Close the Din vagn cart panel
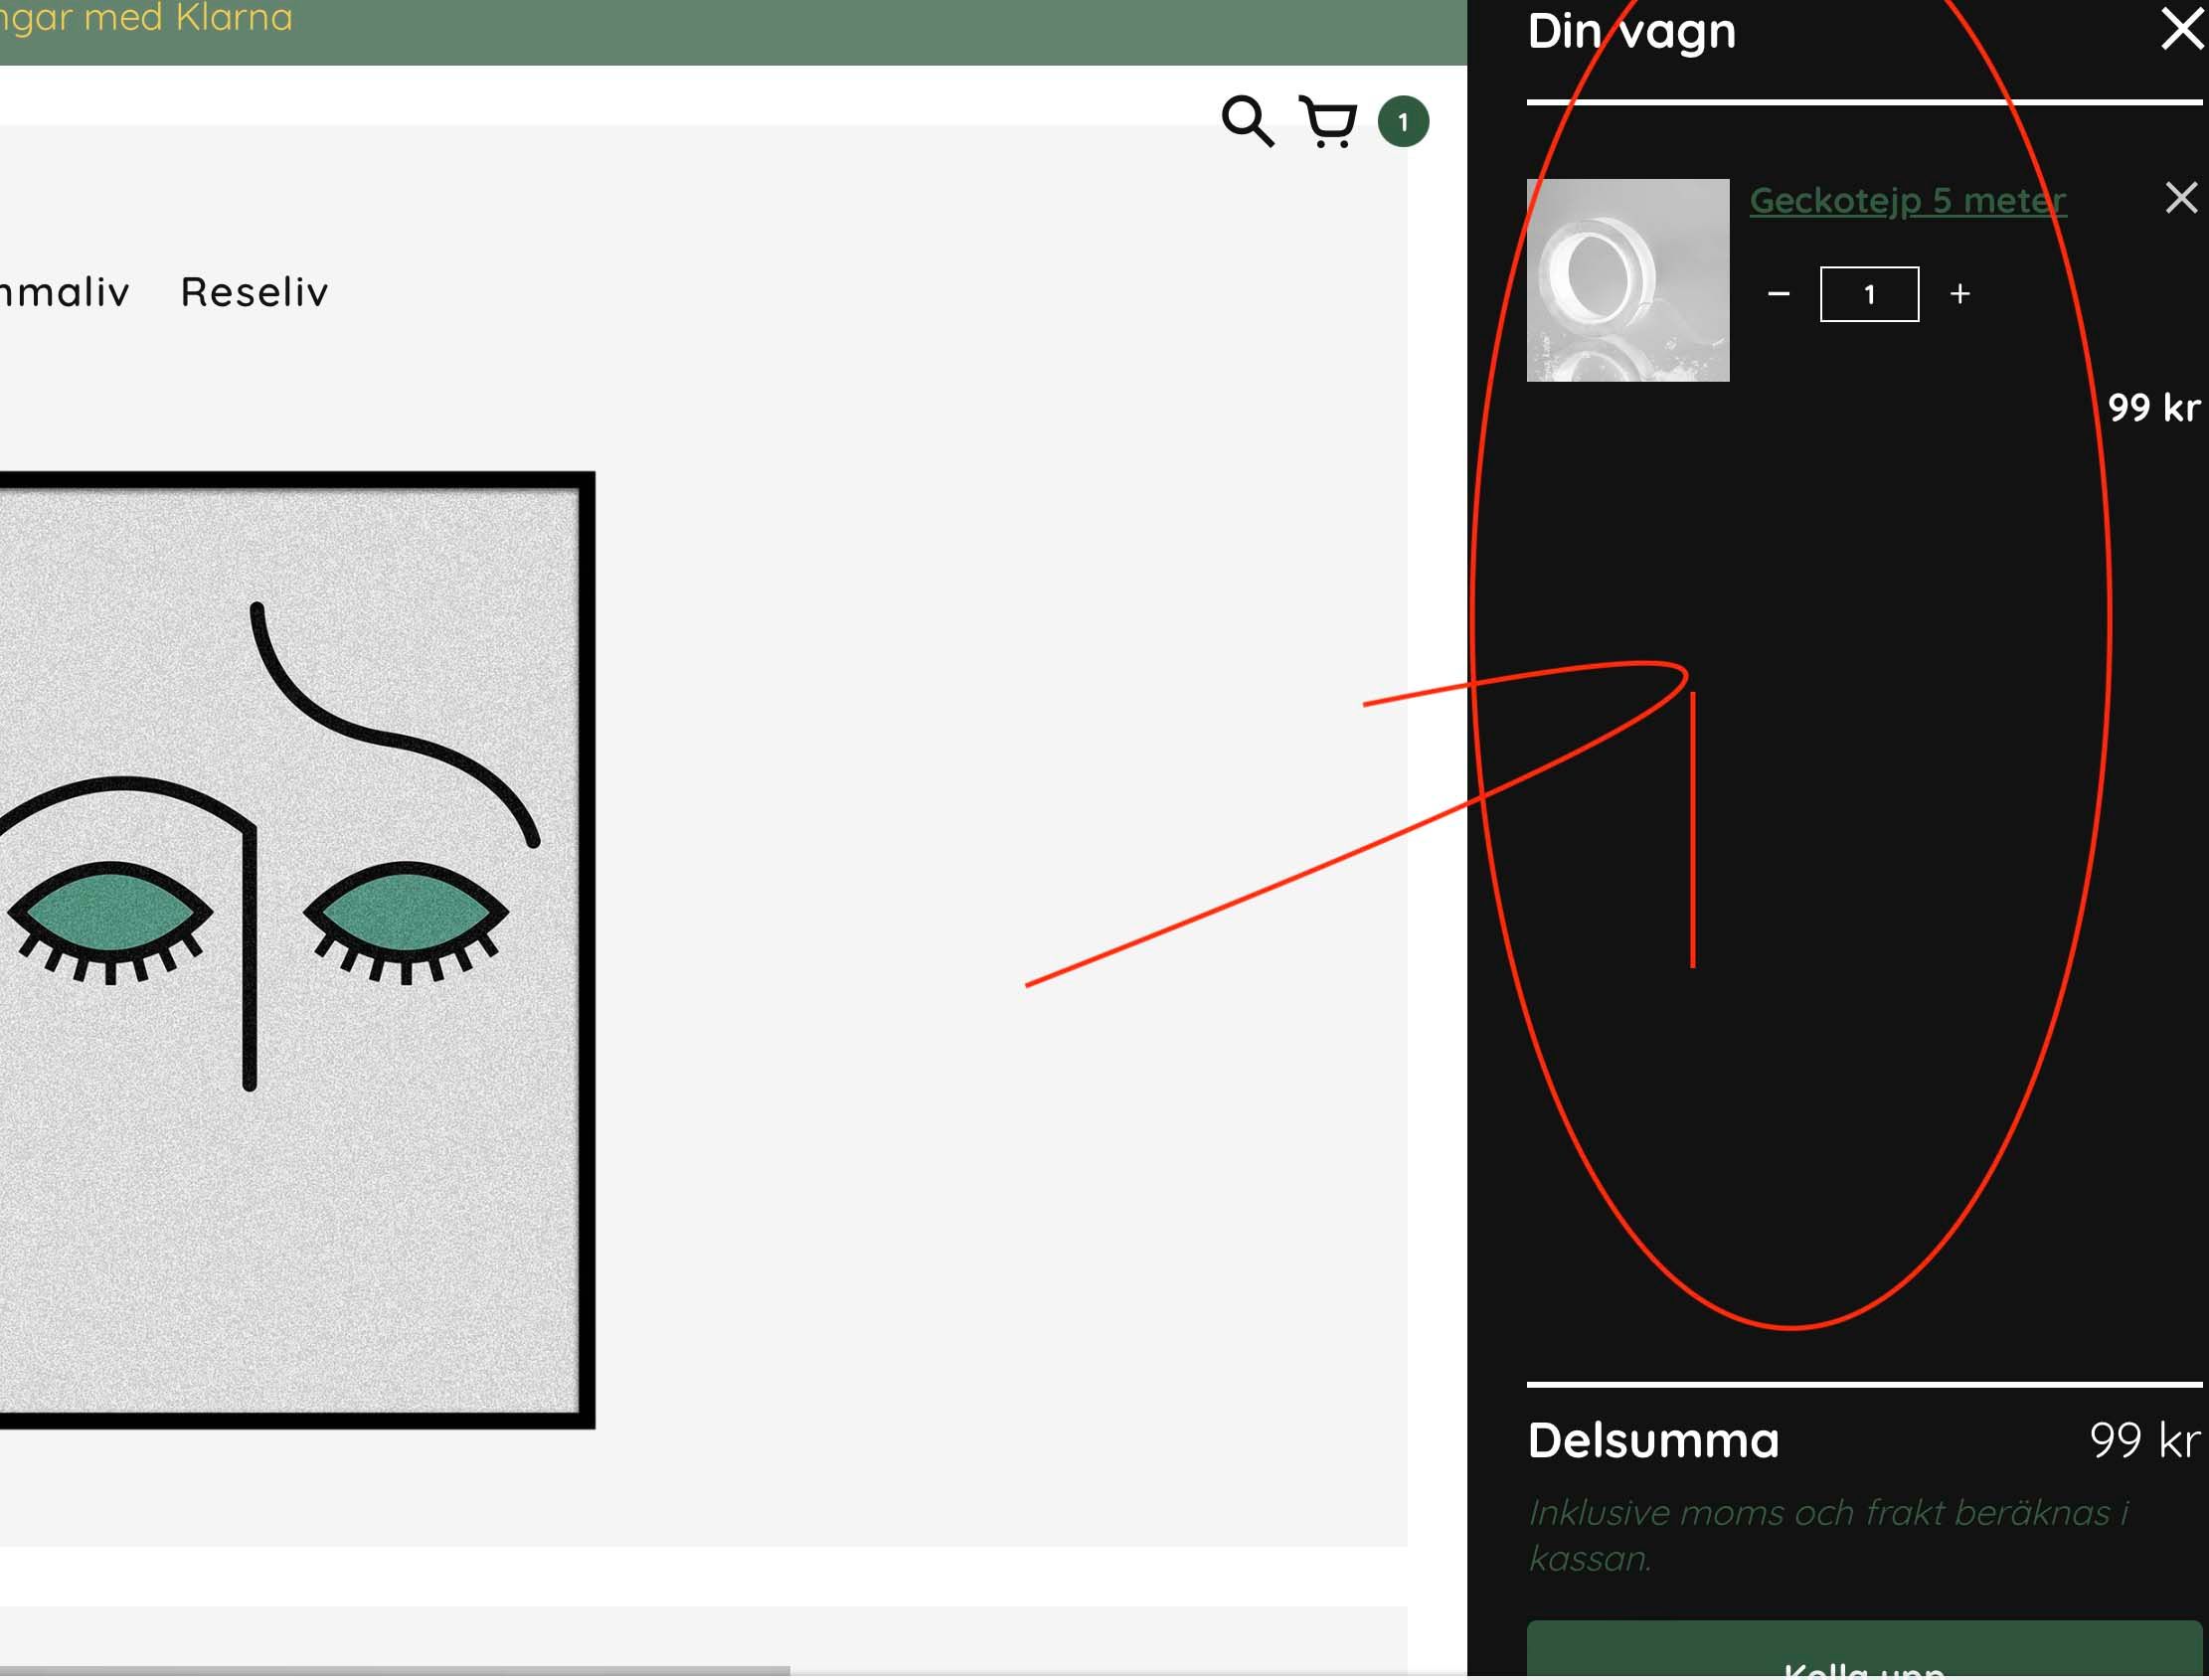Viewport: 2209px width, 1680px height. click(x=2182, y=28)
